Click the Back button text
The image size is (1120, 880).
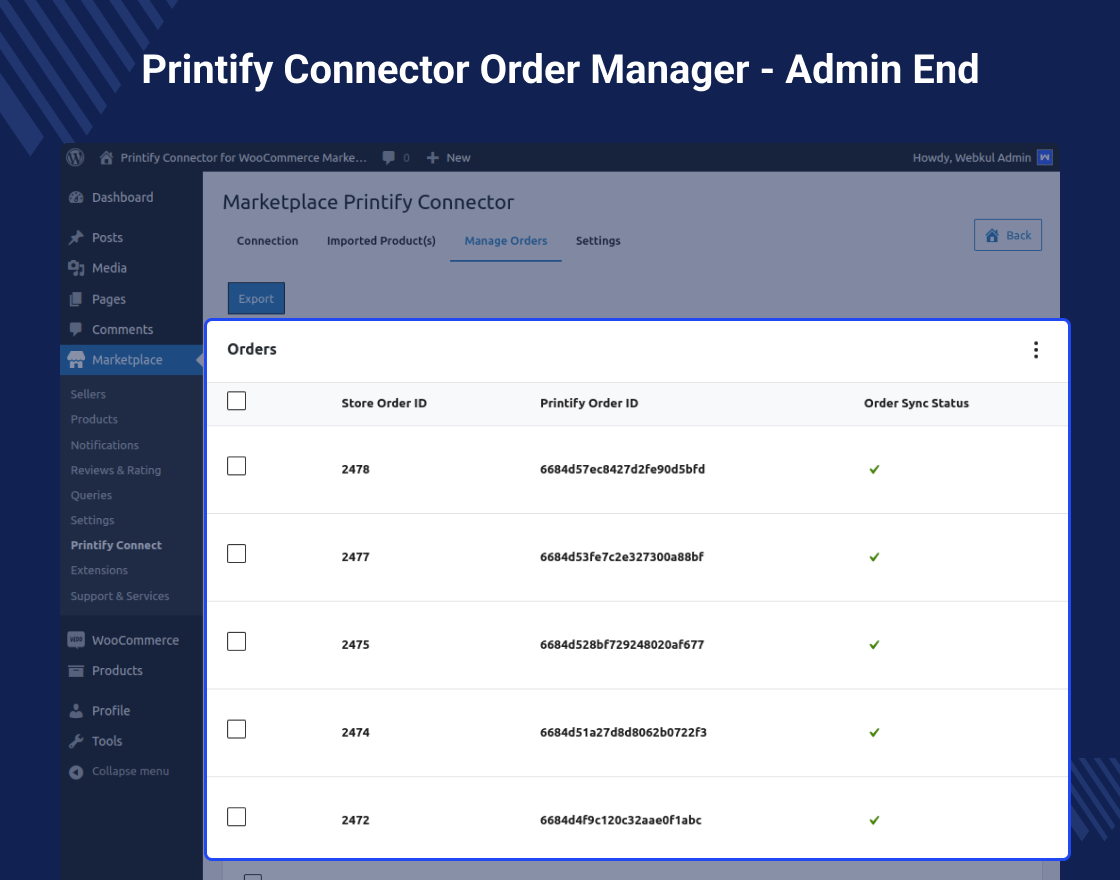(1019, 236)
